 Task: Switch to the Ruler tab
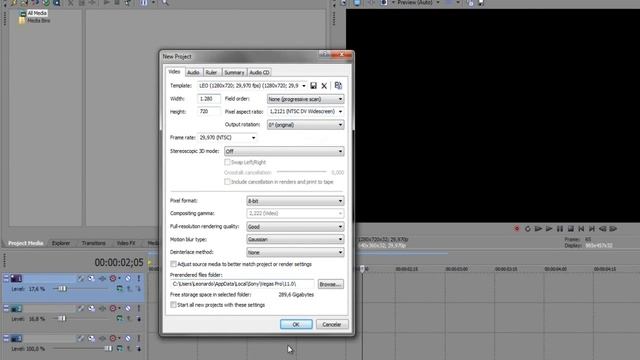click(211, 72)
